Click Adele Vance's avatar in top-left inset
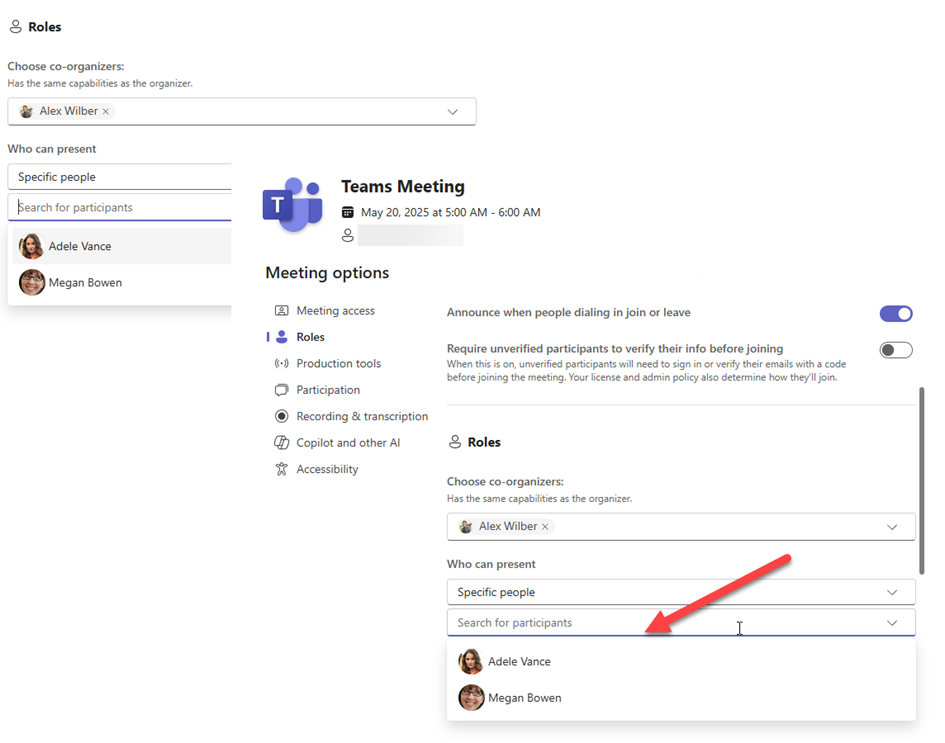The height and width of the screenshot is (743, 945). click(x=32, y=246)
